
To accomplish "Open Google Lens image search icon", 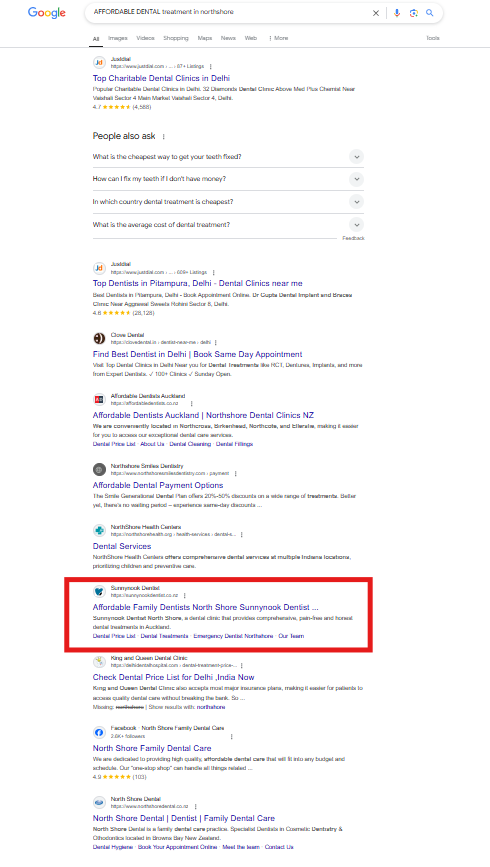I will (x=413, y=13).
